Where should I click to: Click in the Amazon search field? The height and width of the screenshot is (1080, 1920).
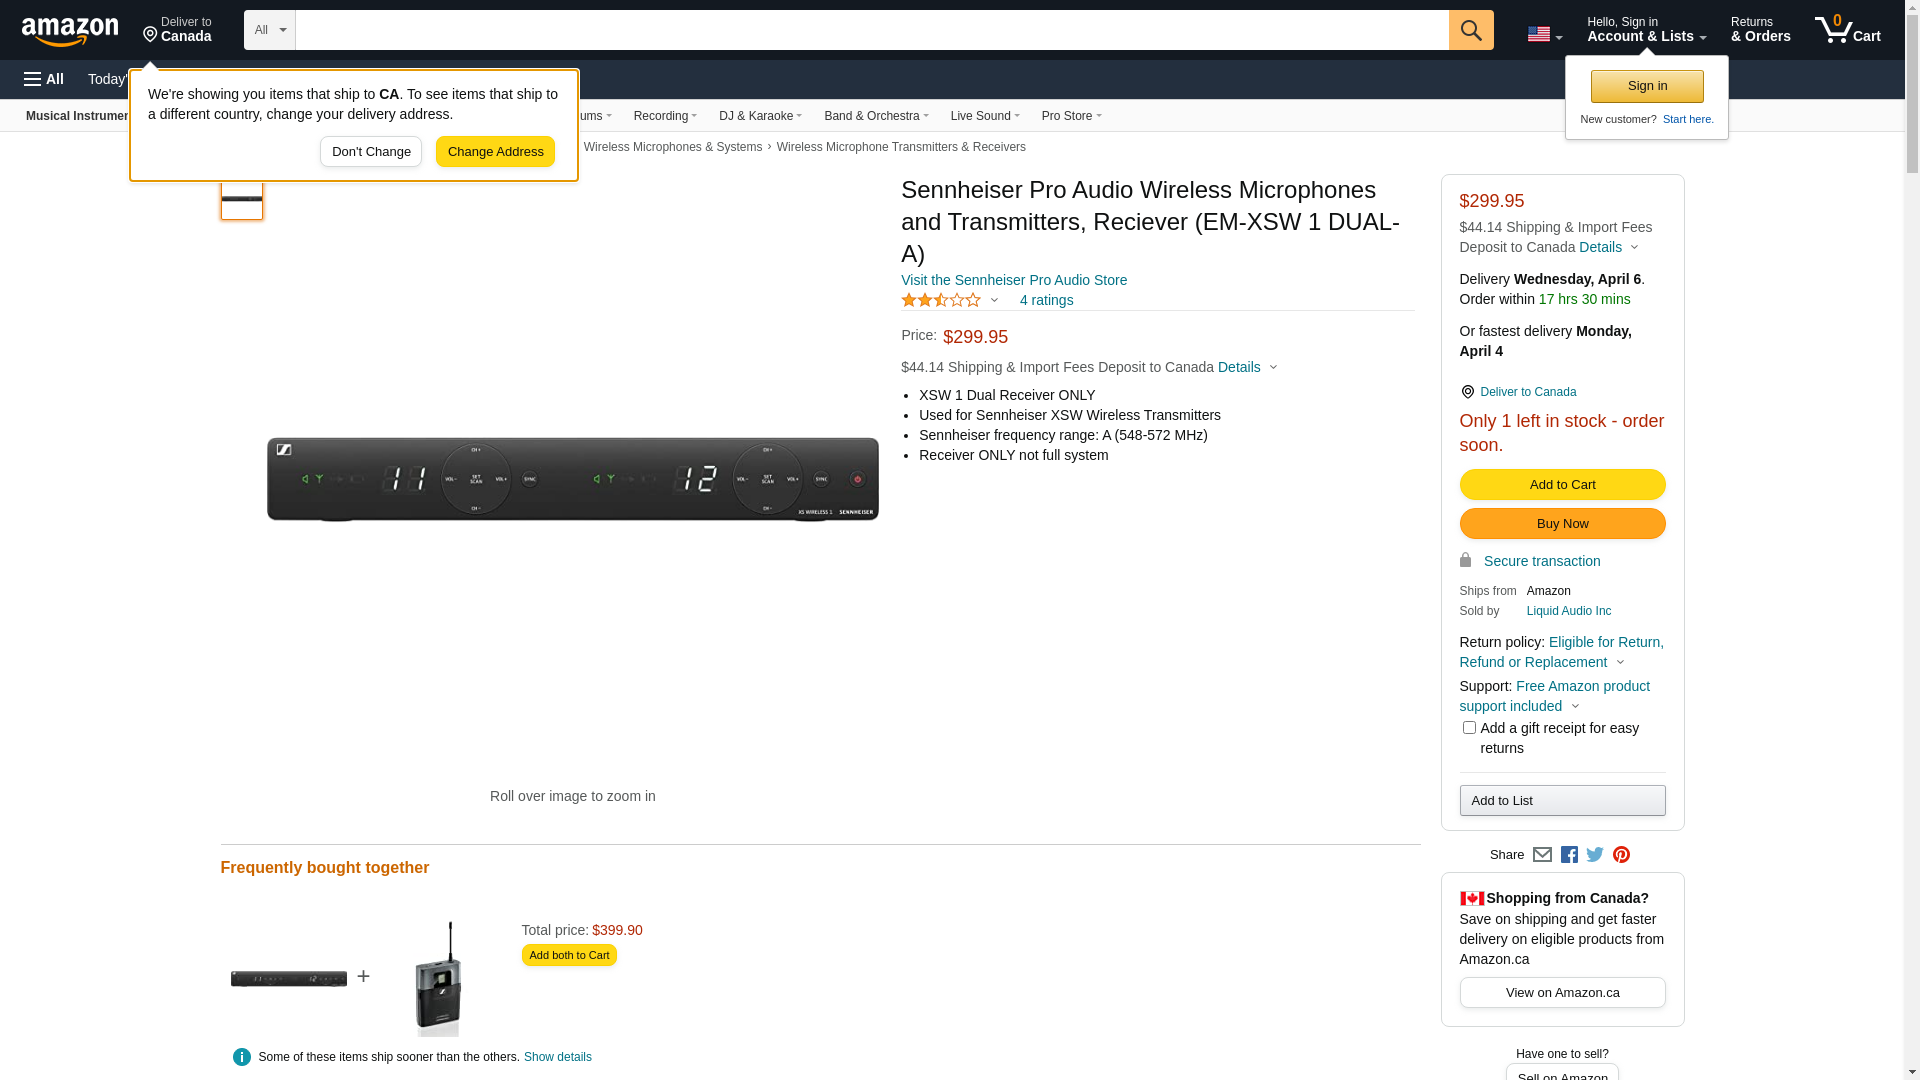pyautogui.click(x=872, y=30)
